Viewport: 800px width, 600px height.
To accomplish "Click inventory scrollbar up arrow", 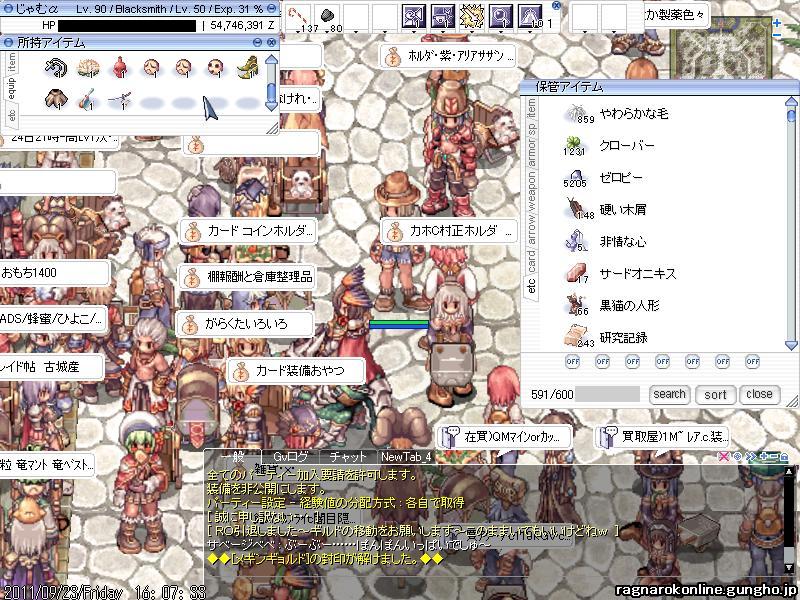I will coord(271,60).
